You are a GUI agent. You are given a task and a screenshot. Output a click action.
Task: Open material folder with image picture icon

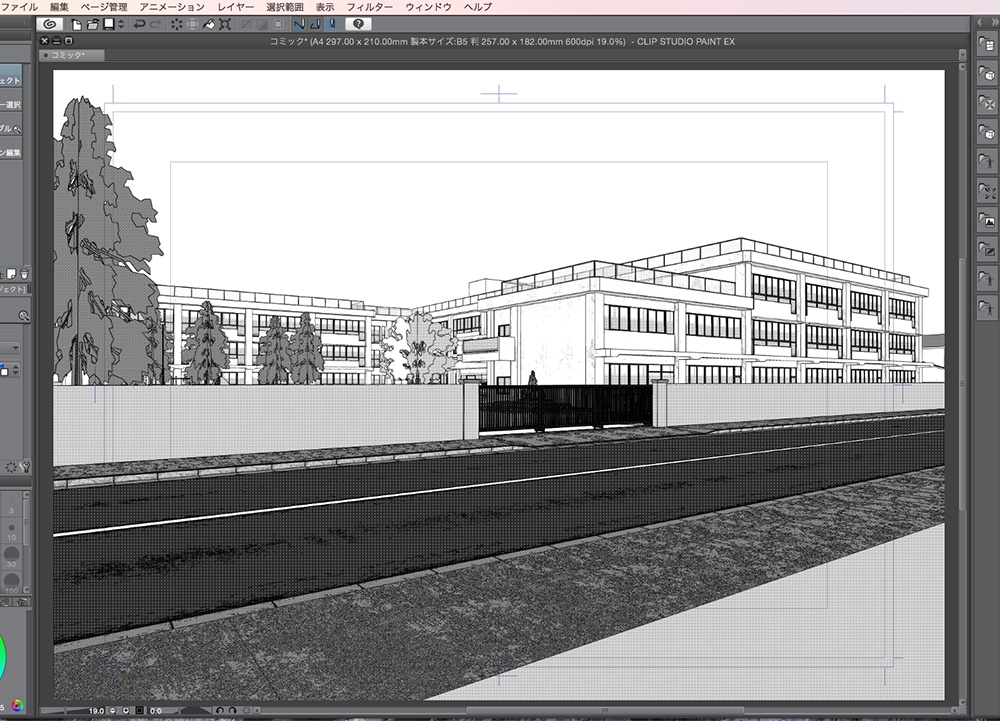[987, 220]
